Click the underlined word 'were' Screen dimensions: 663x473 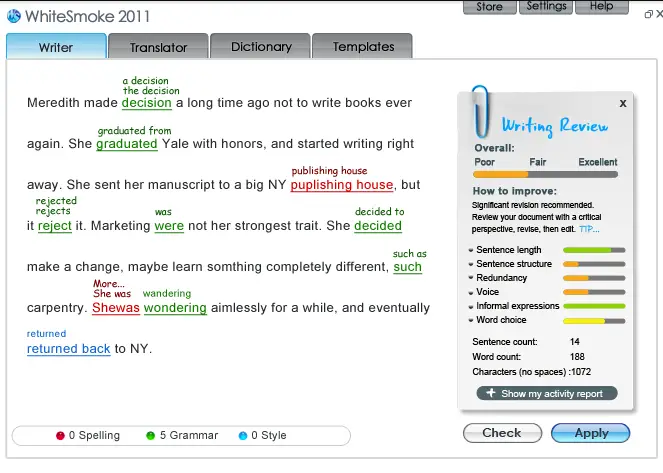tap(169, 226)
